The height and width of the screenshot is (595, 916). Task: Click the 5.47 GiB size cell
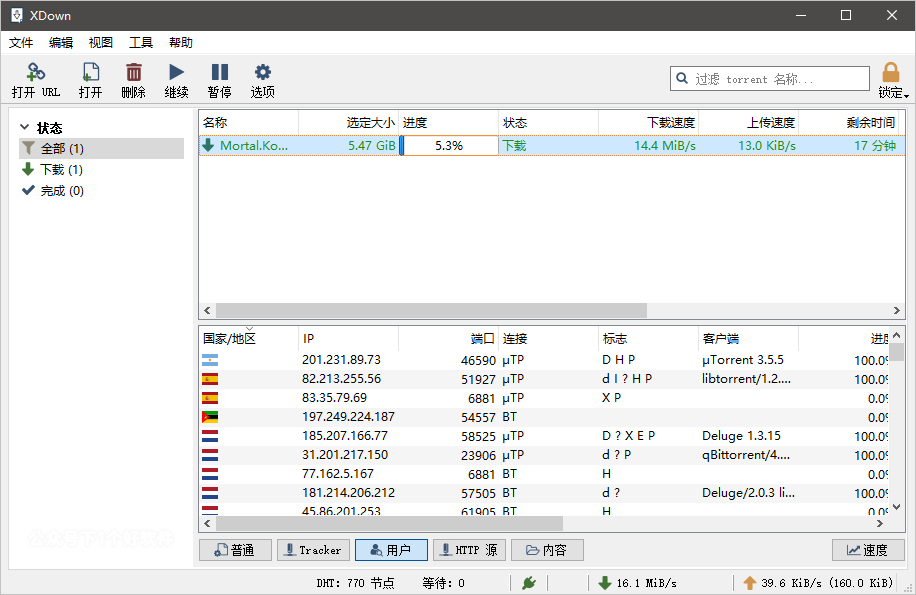coord(372,145)
